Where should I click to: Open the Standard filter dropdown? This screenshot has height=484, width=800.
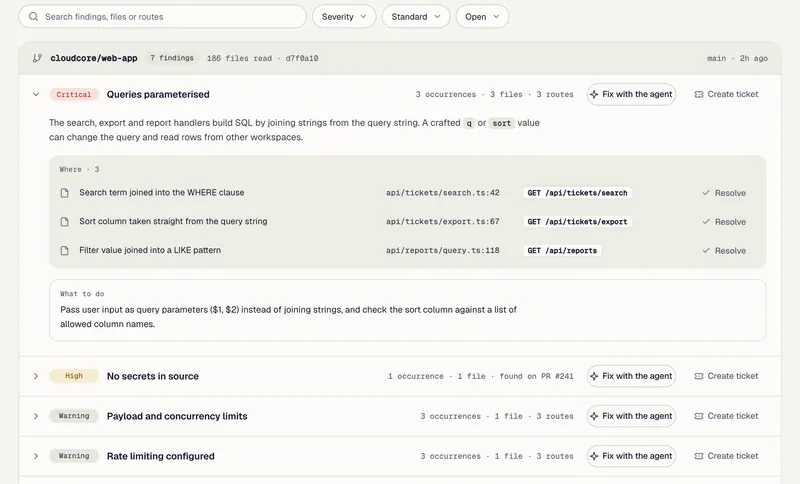416,16
